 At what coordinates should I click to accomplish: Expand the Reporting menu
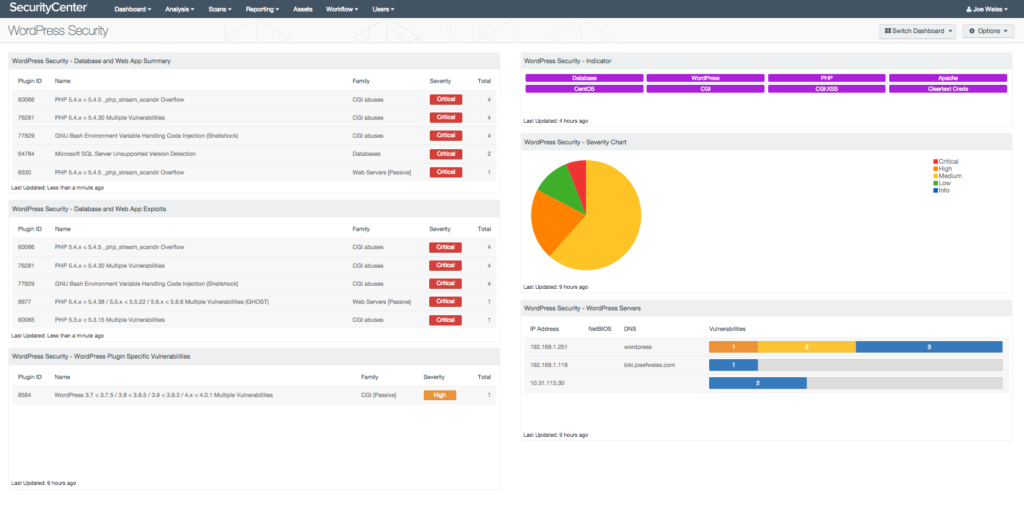(x=264, y=9)
